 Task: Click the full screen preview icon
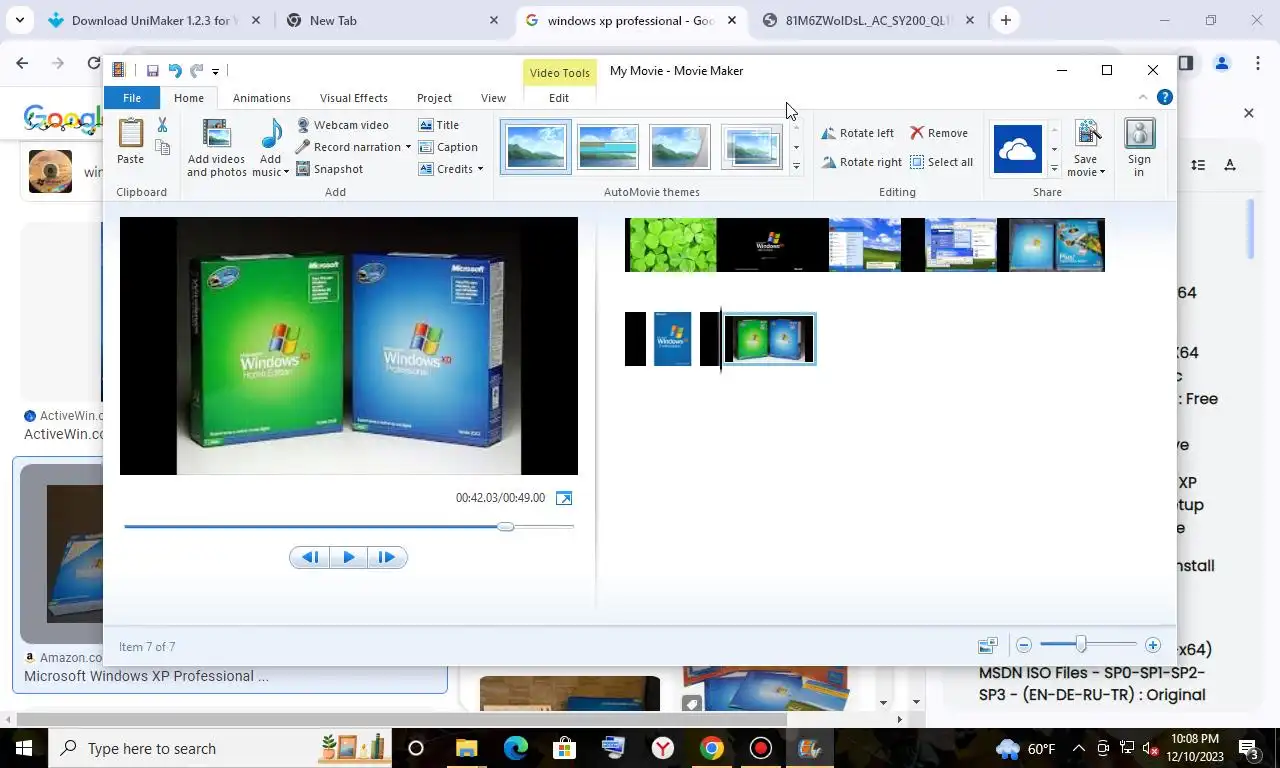point(564,498)
